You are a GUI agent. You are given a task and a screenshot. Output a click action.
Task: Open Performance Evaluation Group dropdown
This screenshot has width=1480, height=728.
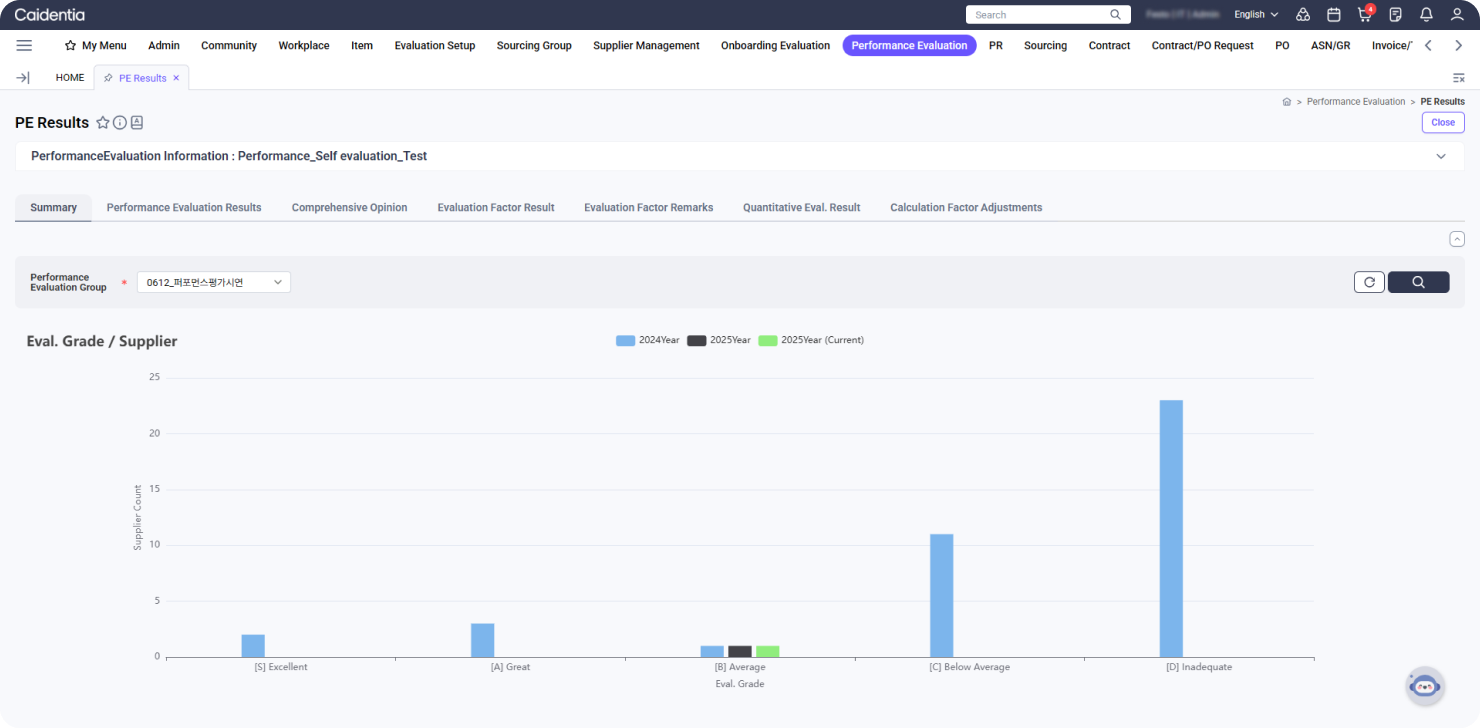click(213, 282)
